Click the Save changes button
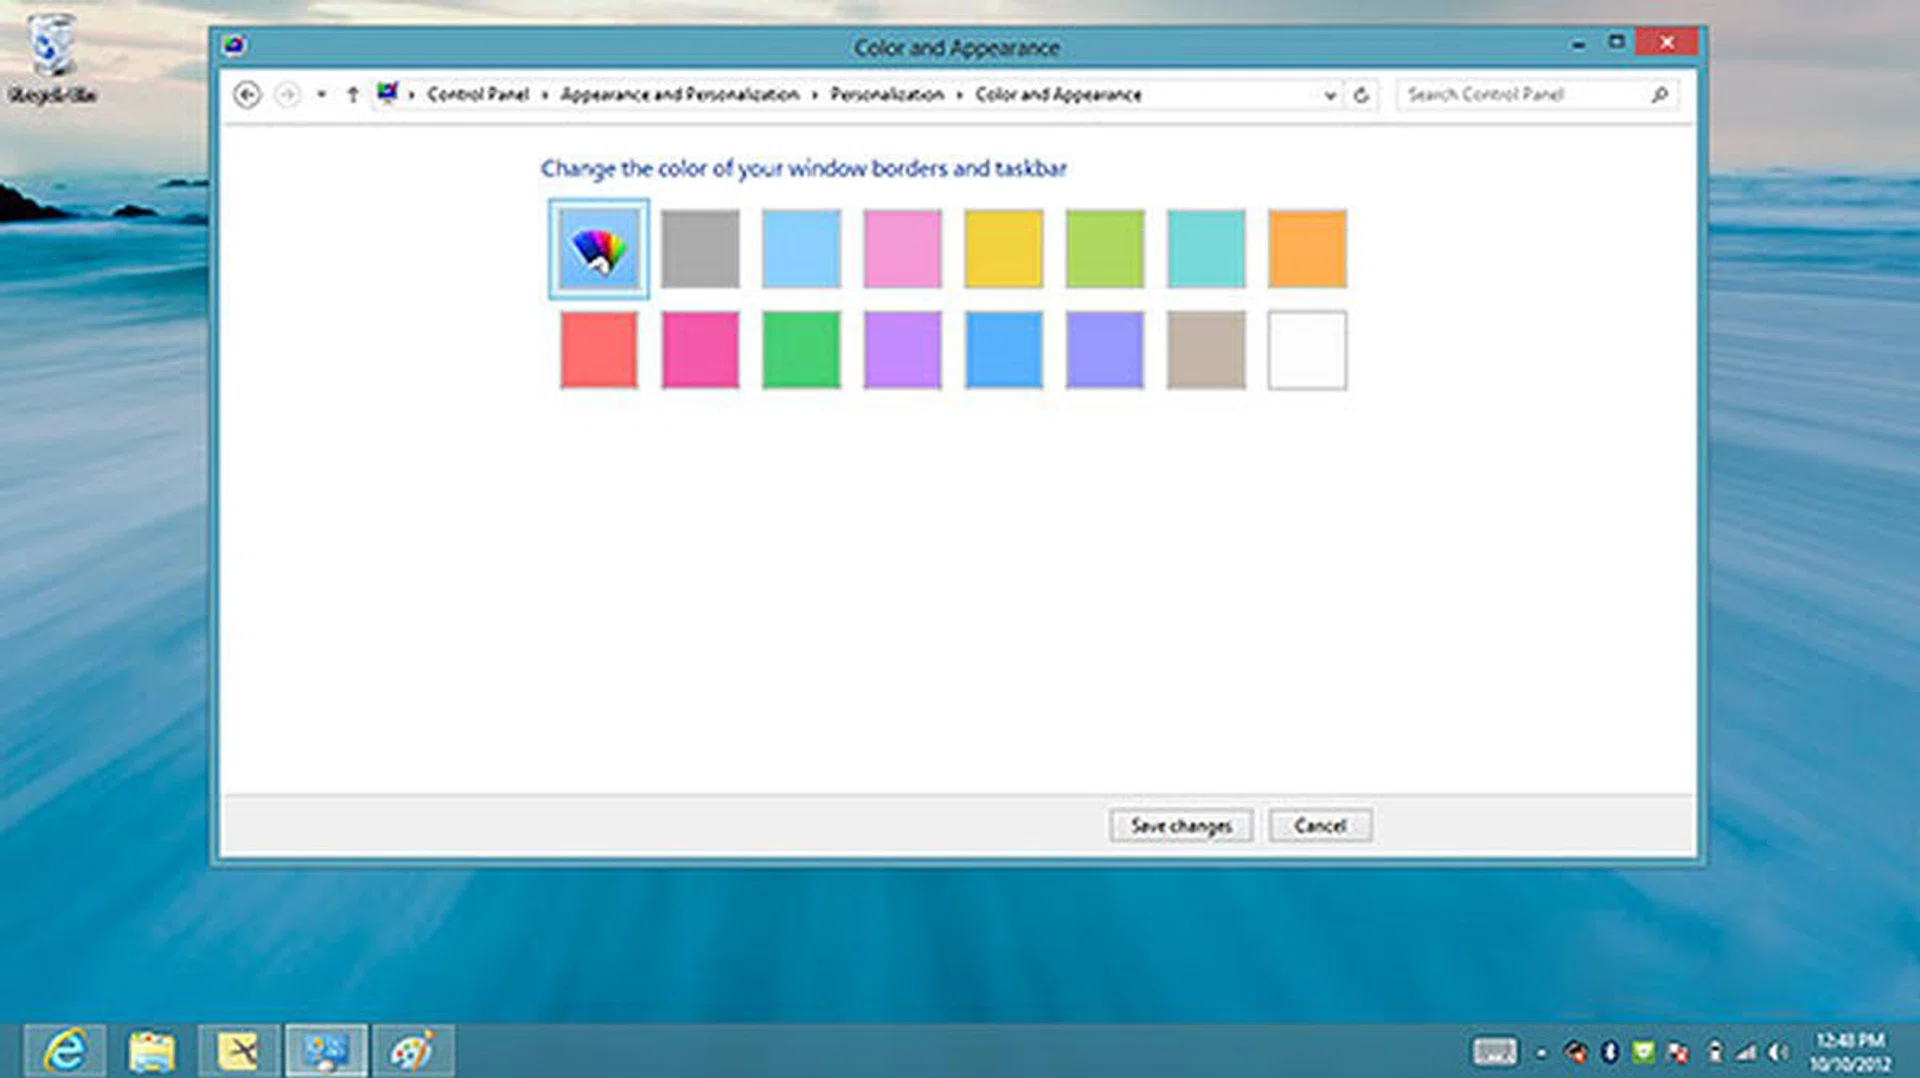 coord(1180,826)
